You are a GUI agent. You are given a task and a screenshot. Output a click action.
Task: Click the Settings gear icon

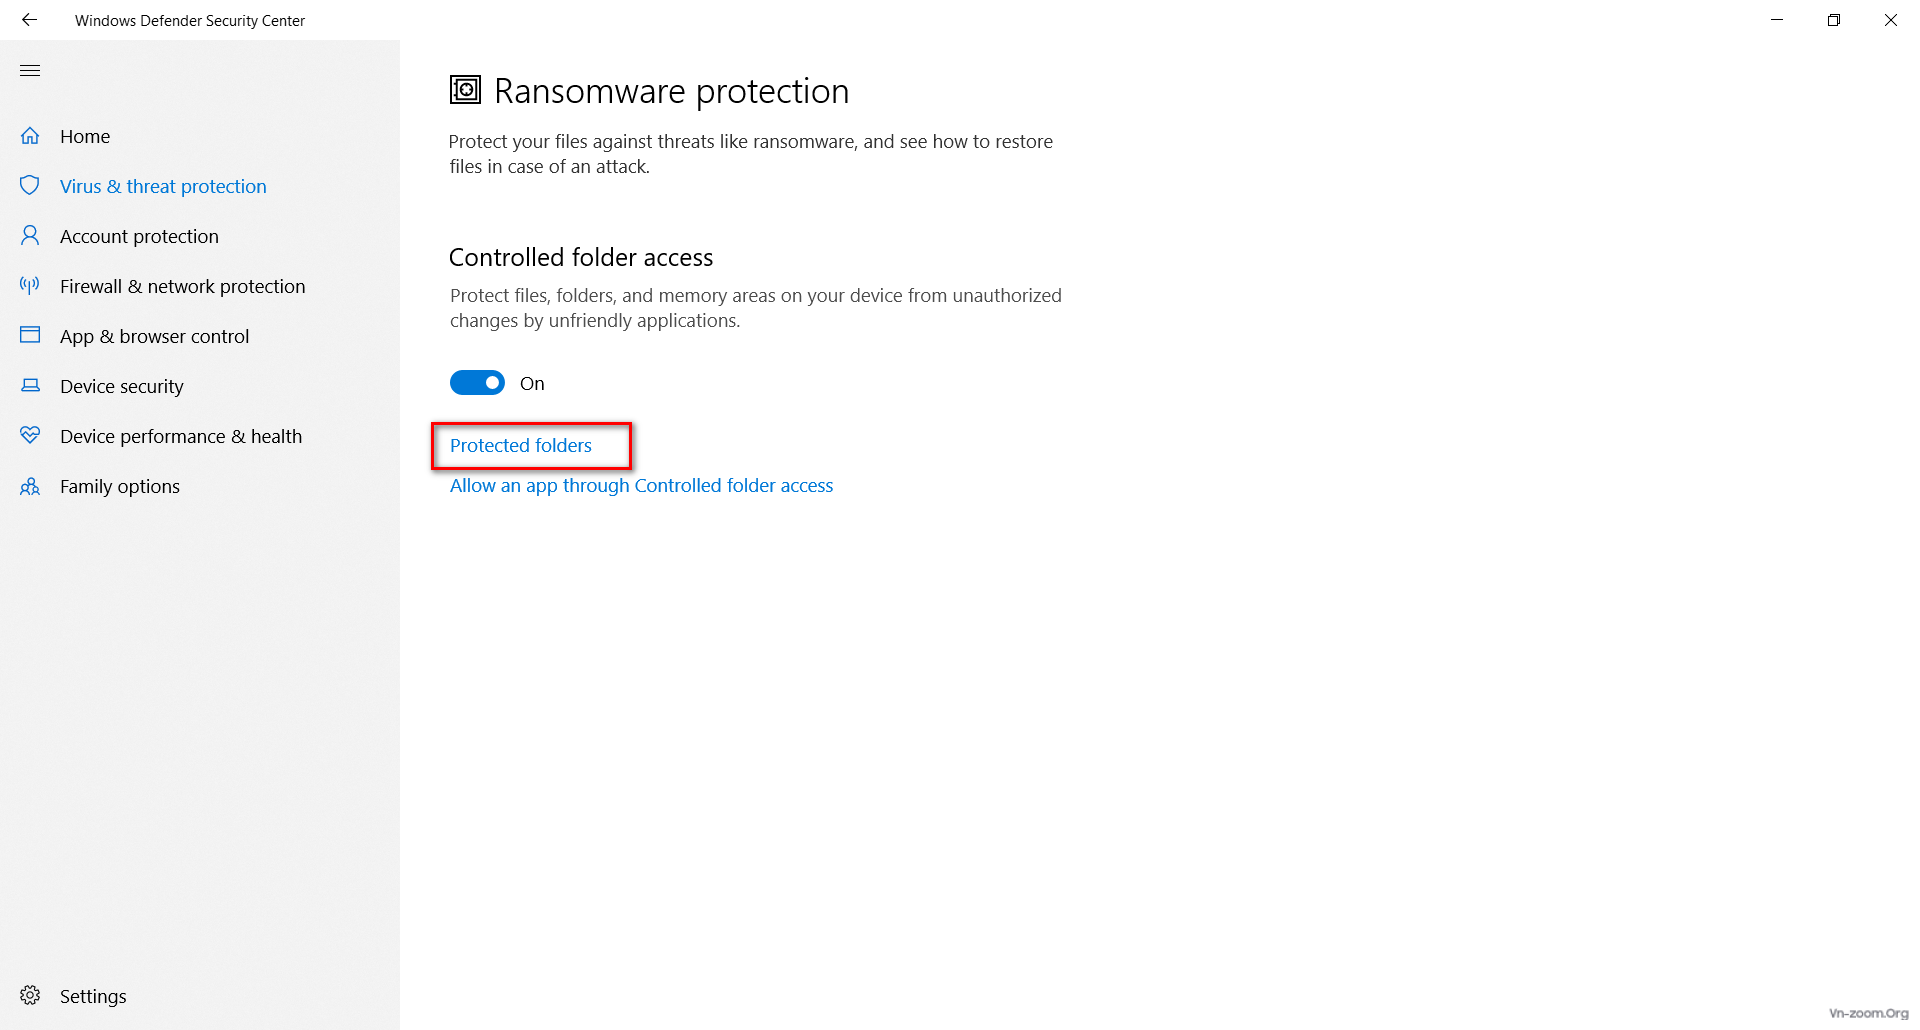(30, 995)
